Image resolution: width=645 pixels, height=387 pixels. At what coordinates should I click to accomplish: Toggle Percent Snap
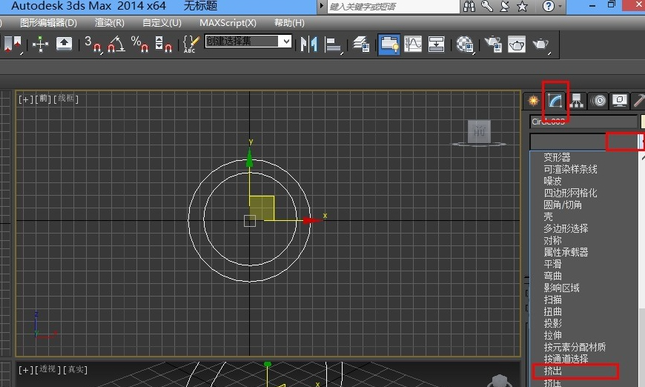(x=139, y=44)
